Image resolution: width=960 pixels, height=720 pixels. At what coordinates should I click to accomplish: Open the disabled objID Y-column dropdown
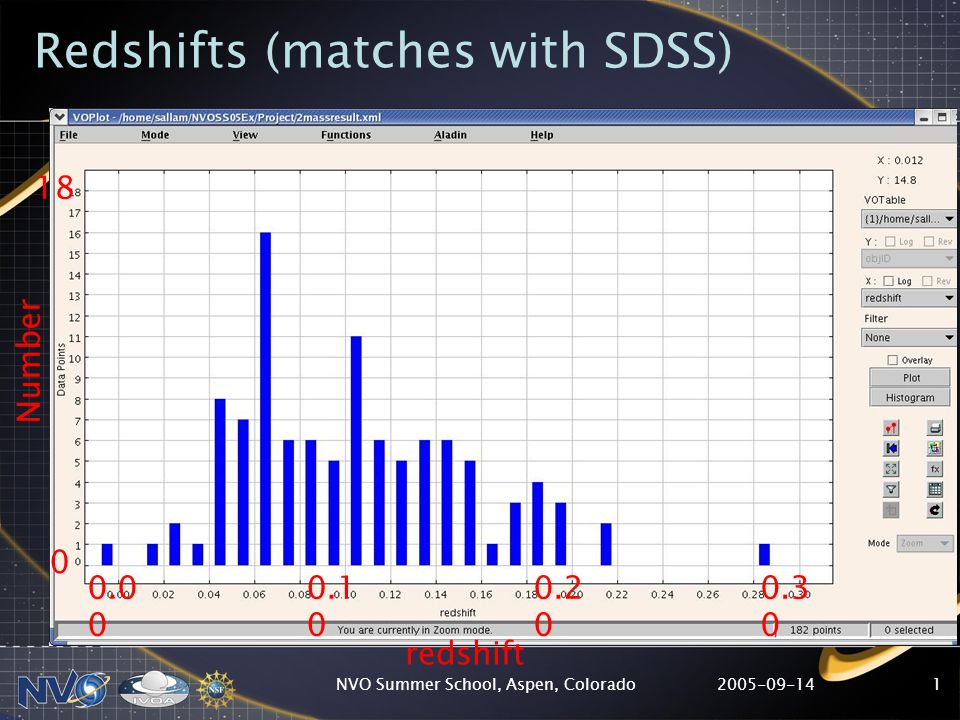(909, 259)
